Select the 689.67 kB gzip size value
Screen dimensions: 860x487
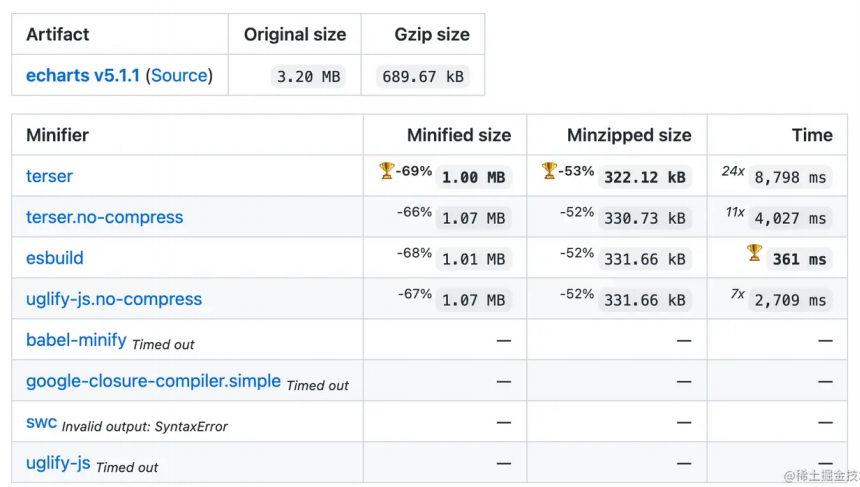pyautogui.click(x=423, y=77)
